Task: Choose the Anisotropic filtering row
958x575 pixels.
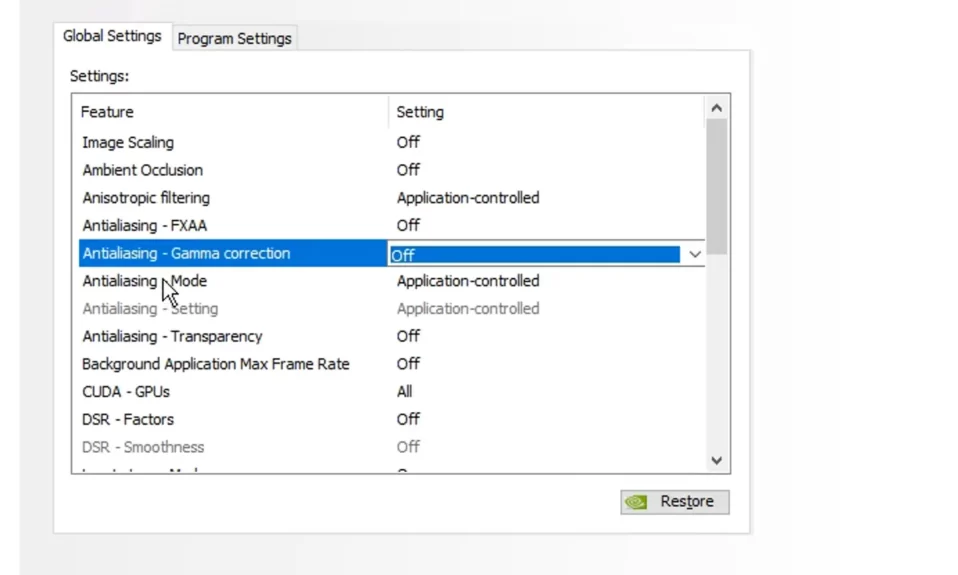Action: (x=391, y=198)
